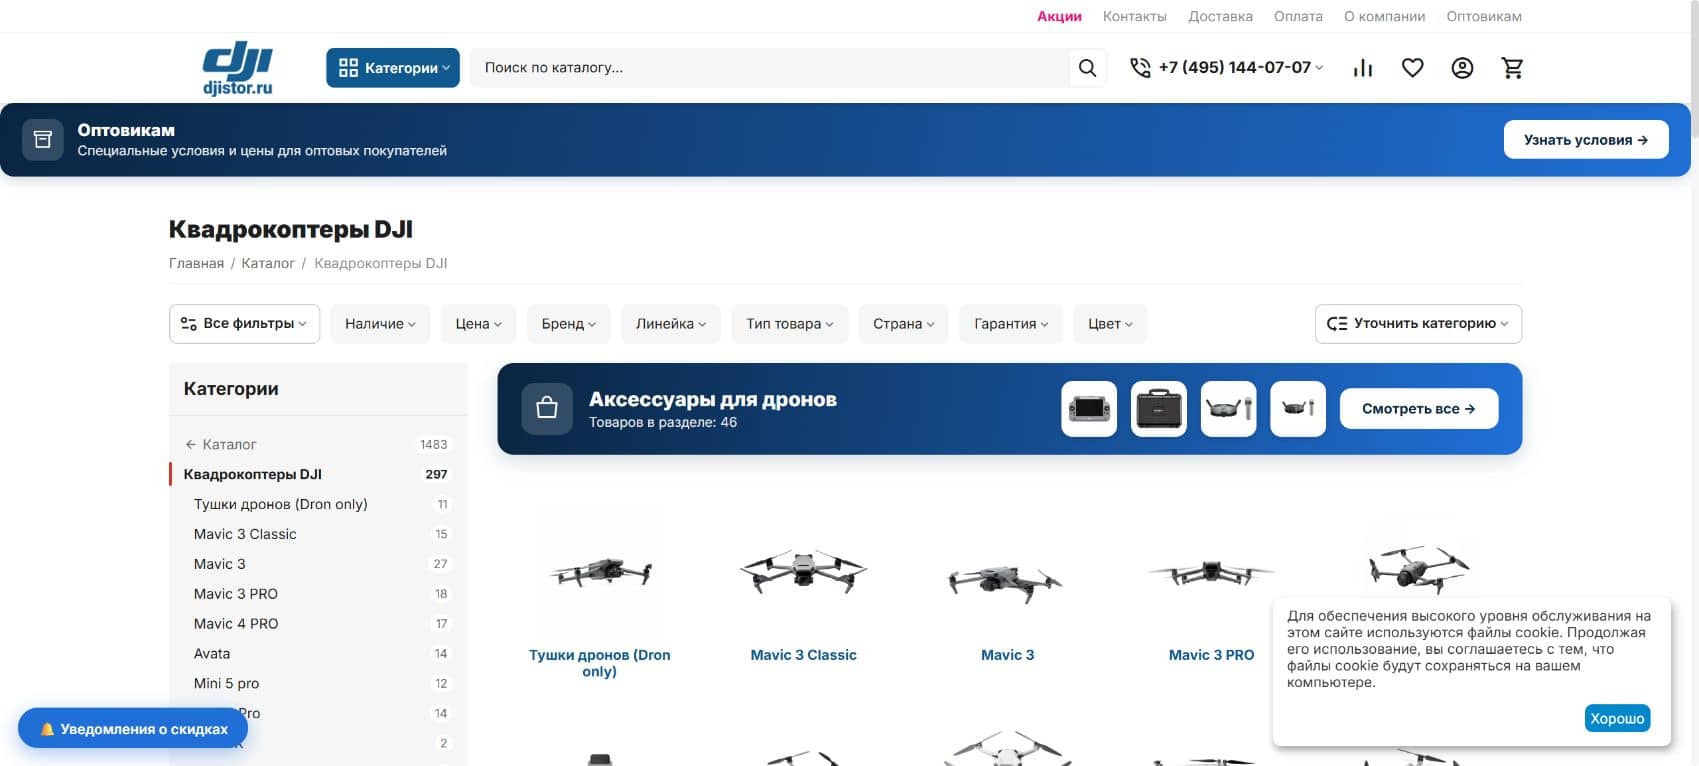Open Тушки дронов (Dron only) title link
Viewport: 1699px width, 766px height.
coord(600,663)
